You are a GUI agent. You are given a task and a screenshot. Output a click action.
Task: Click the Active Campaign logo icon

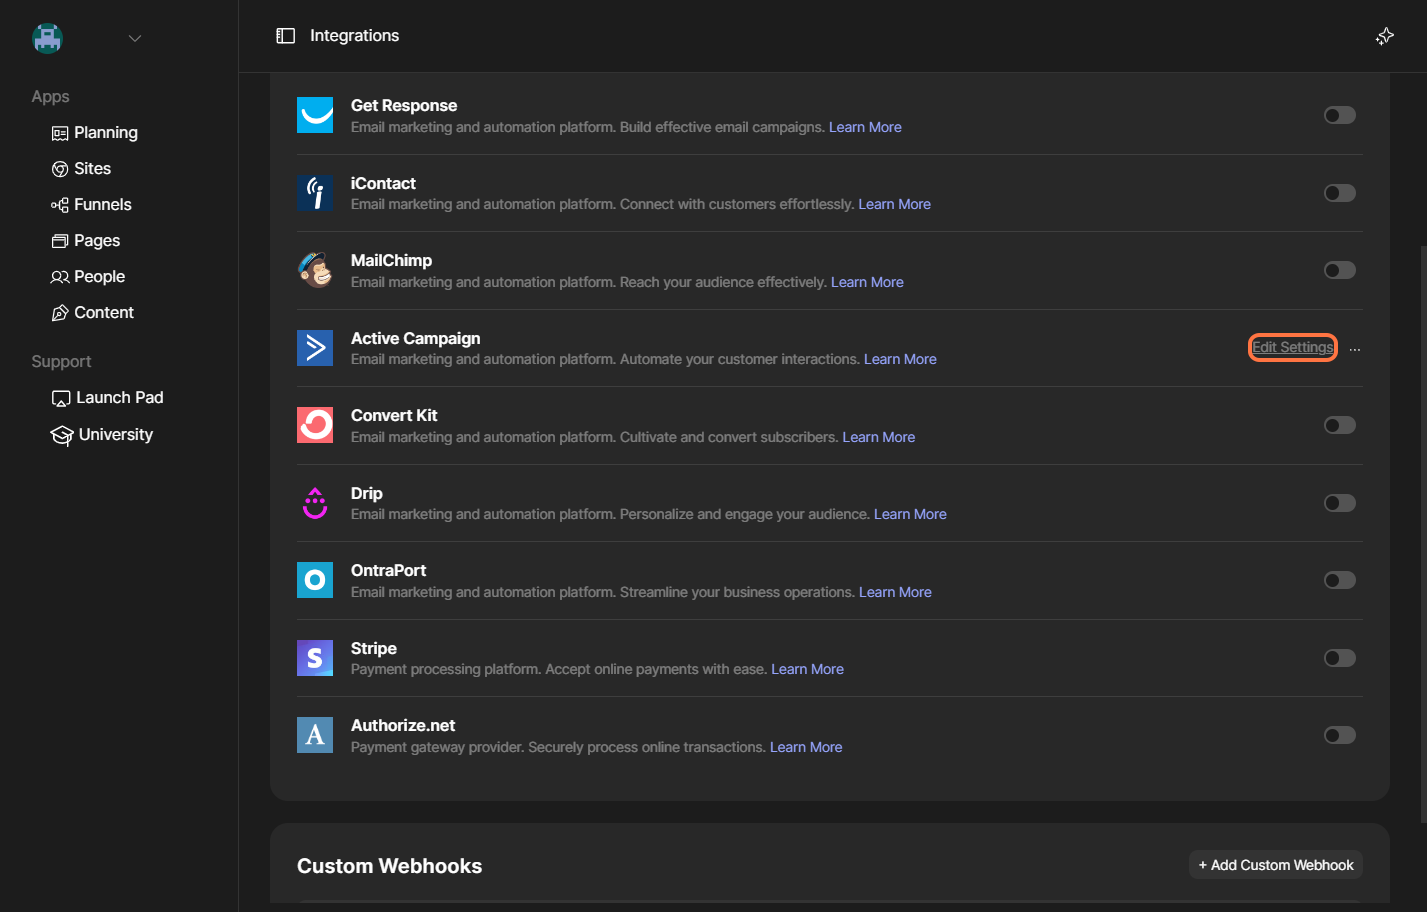315,348
